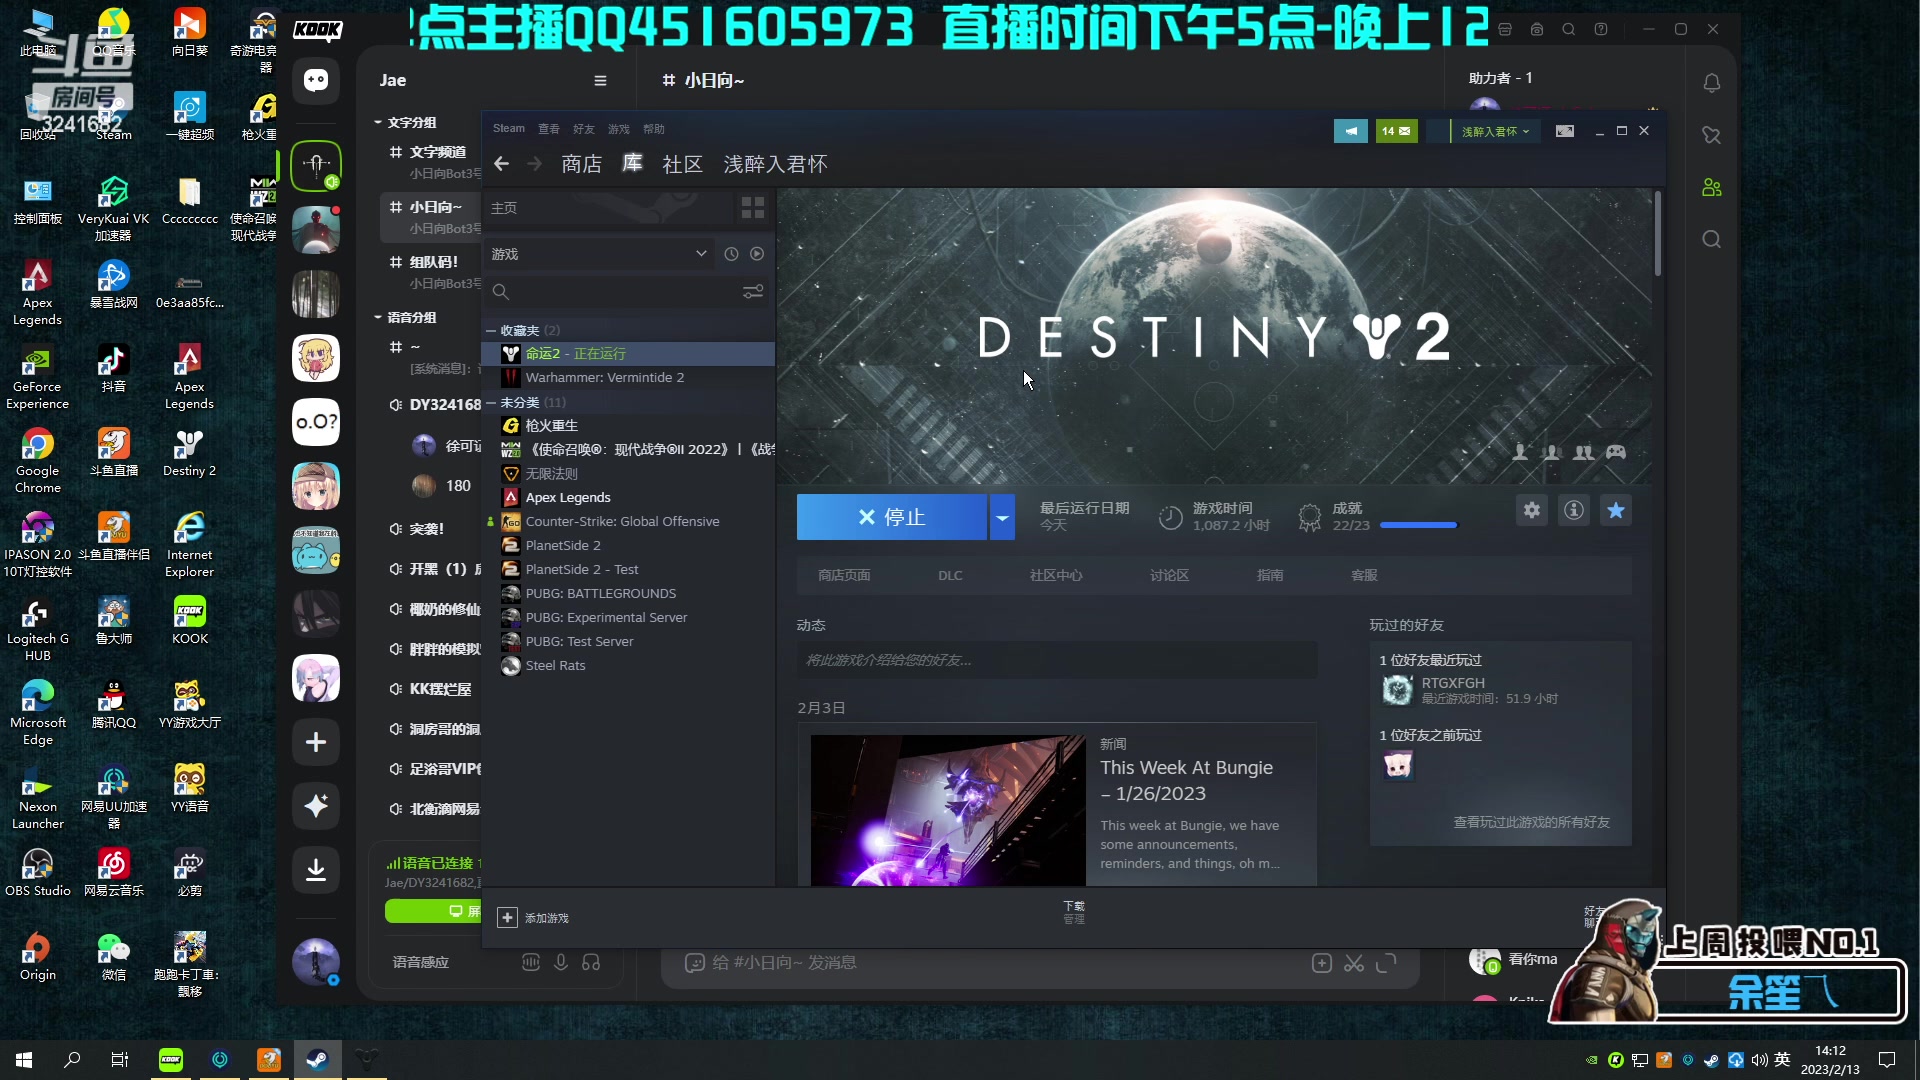The image size is (1920, 1080).
Task: Open KOOK discover servers sparkle icon
Action: pos(316,806)
